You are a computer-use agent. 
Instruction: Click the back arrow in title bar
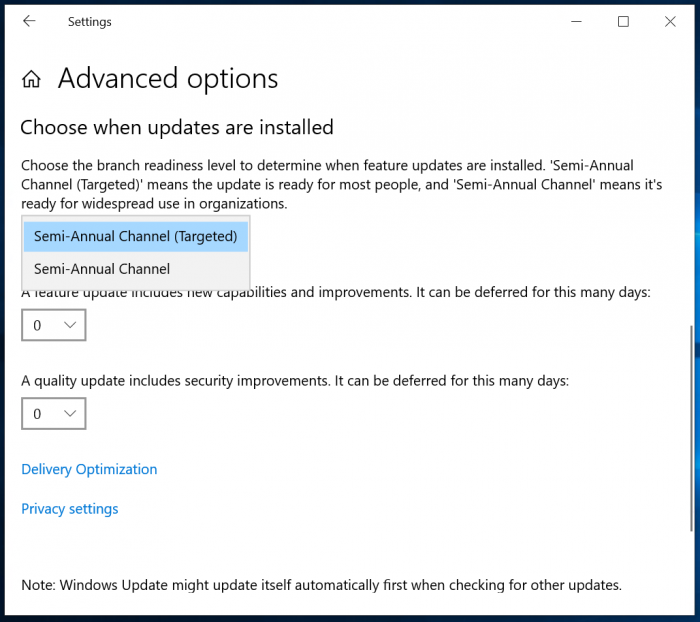pyautogui.click(x=29, y=21)
